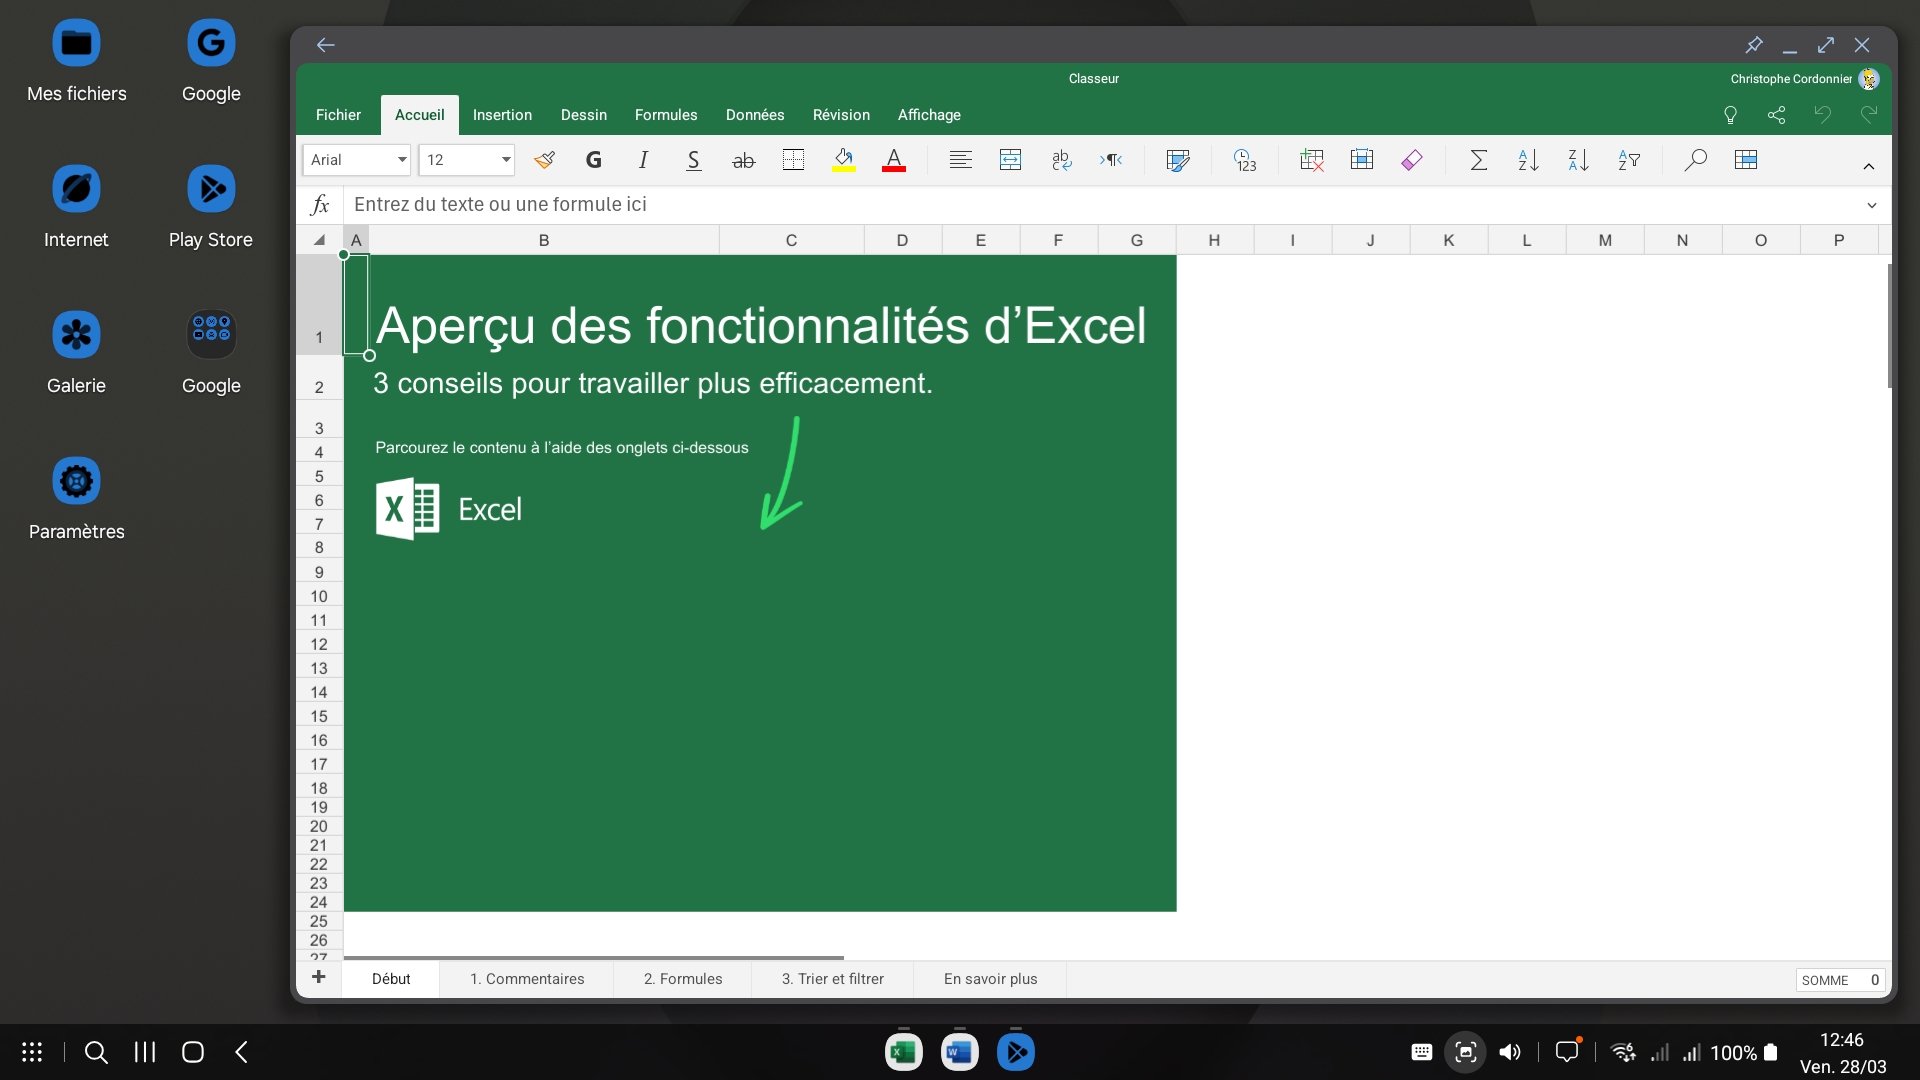
Task: Open the Arial font name dropdown
Action: pos(357,160)
